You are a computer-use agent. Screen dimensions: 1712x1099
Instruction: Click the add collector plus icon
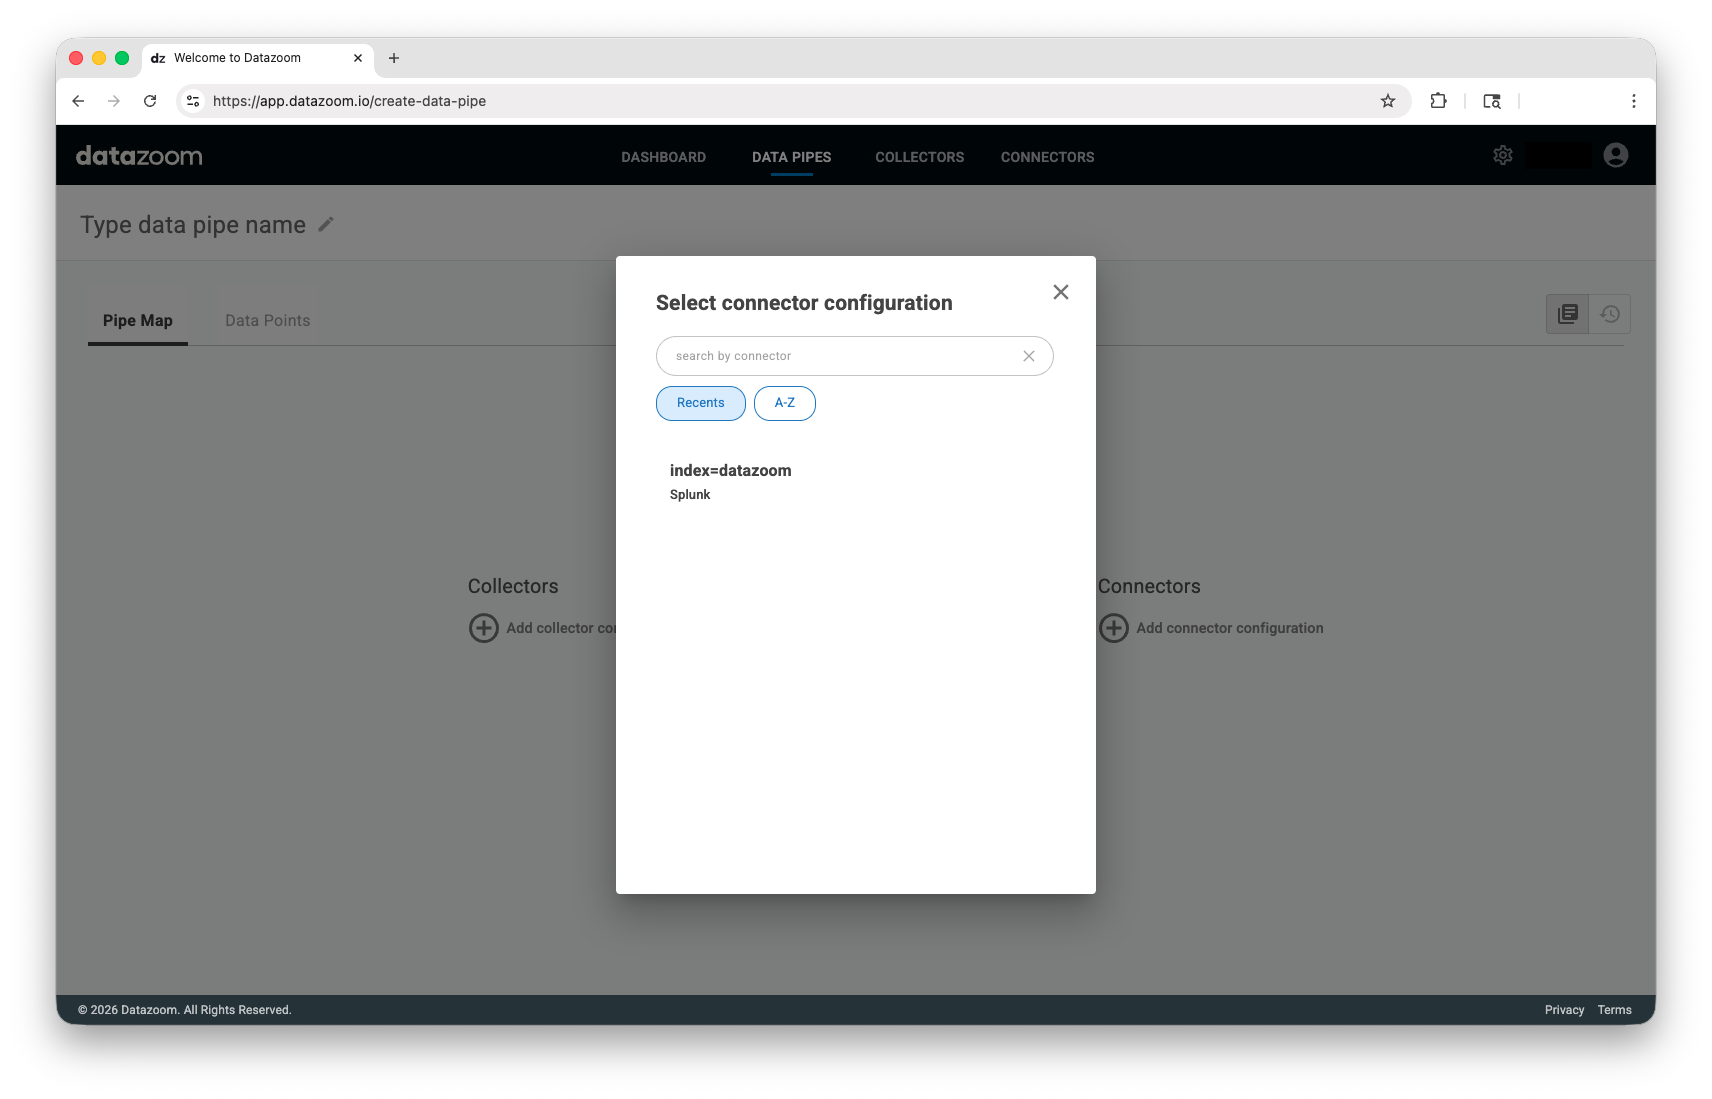[x=484, y=628]
